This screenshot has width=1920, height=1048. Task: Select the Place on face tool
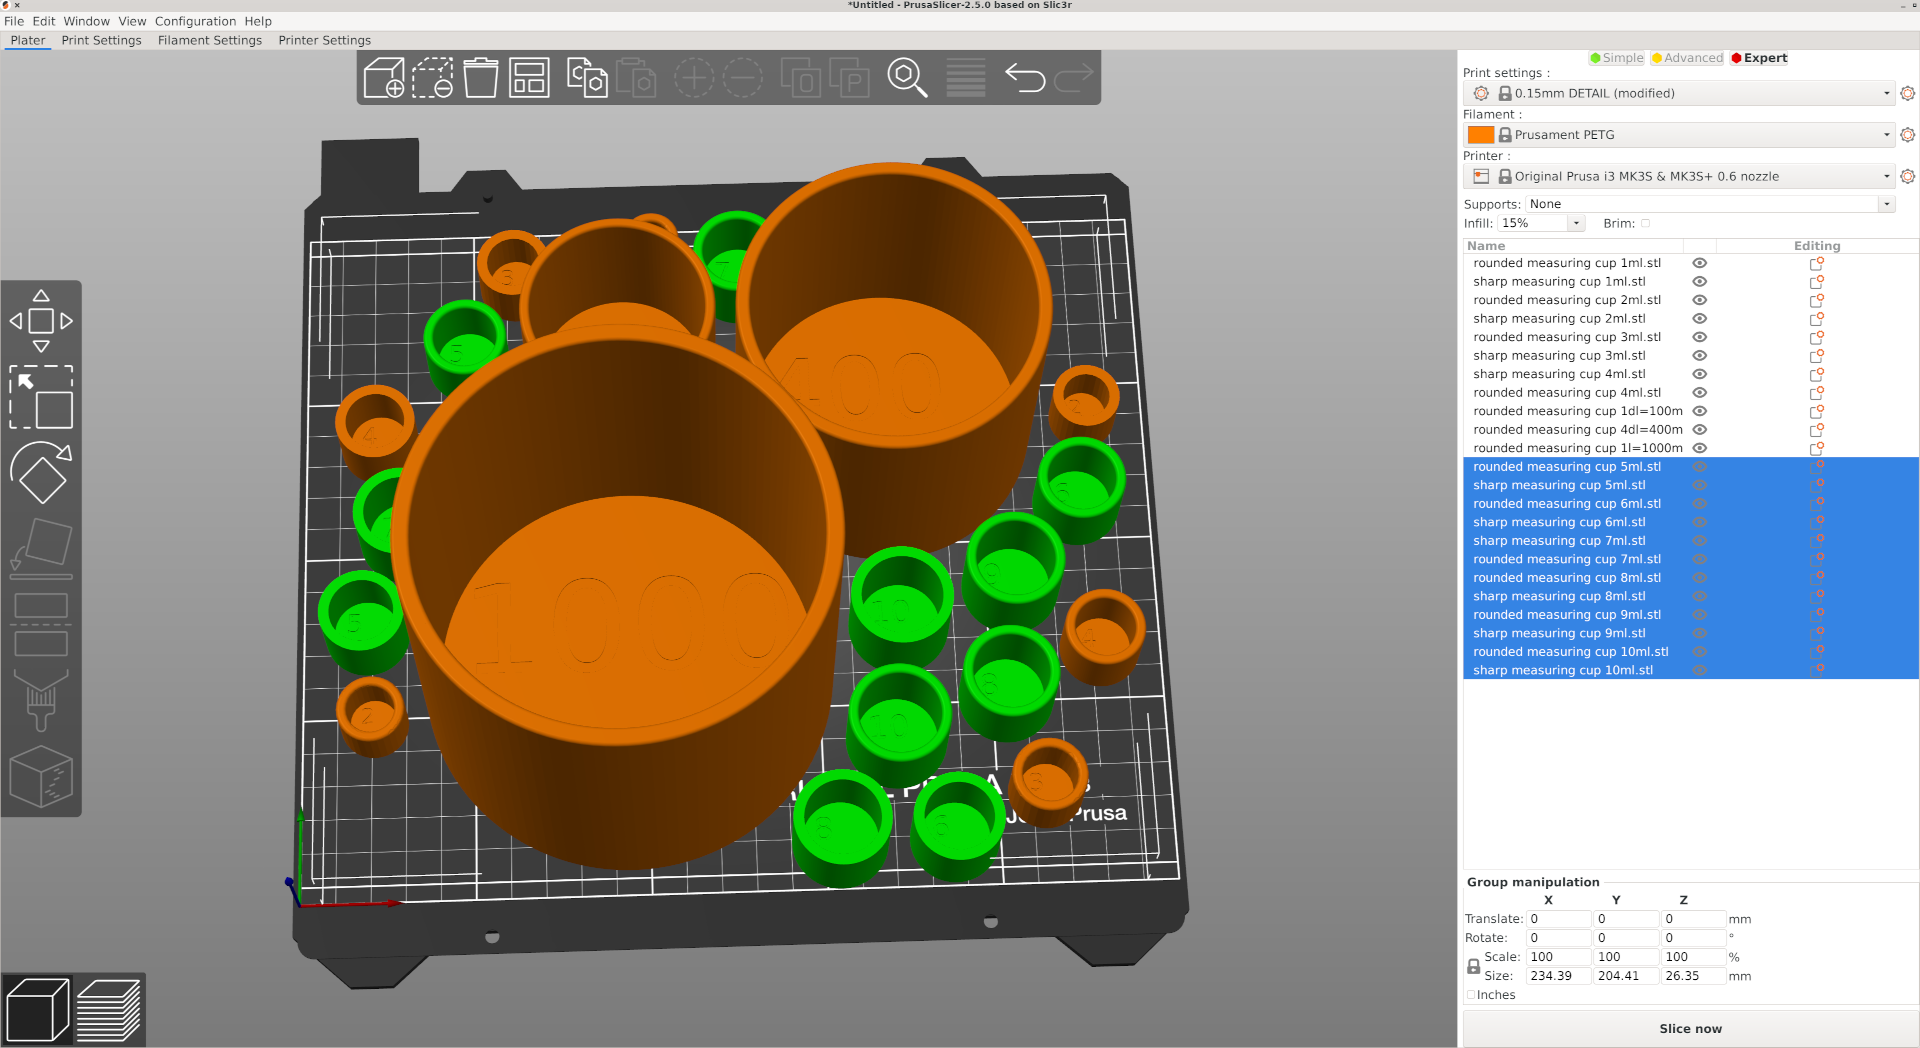pos(41,548)
